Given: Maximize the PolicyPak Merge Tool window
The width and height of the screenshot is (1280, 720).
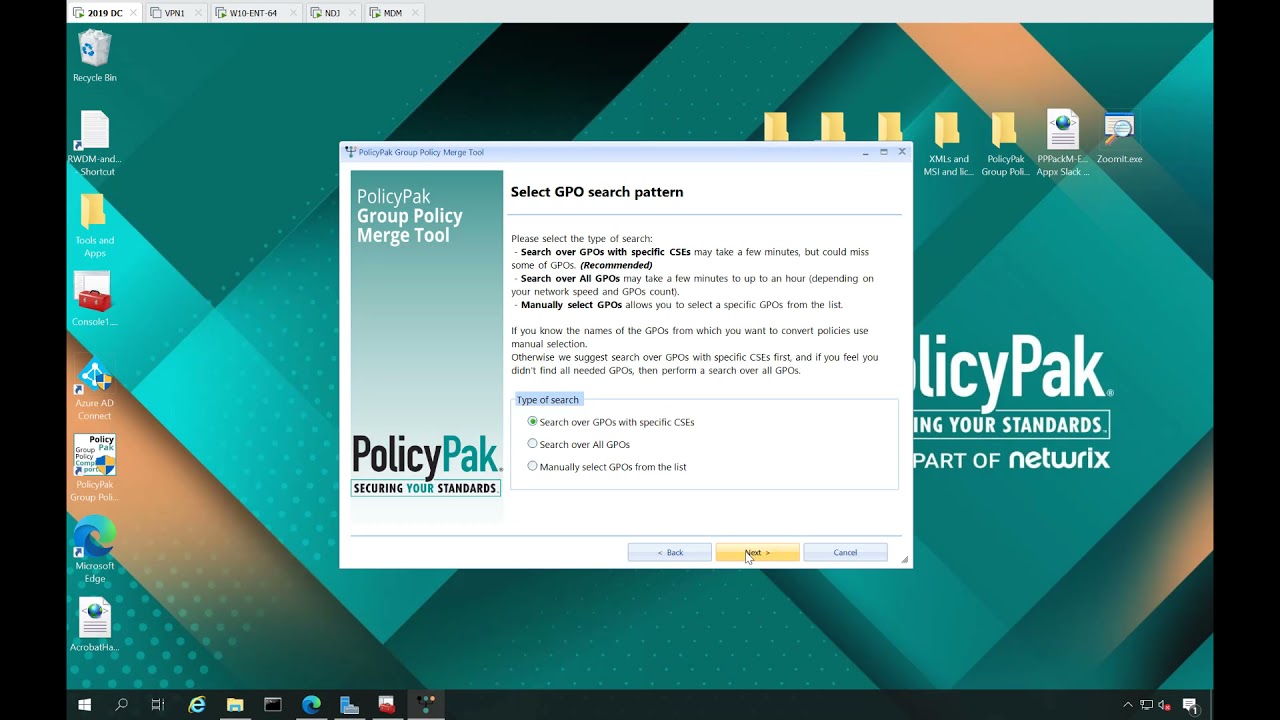Looking at the screenshot, I should [884, 152].
